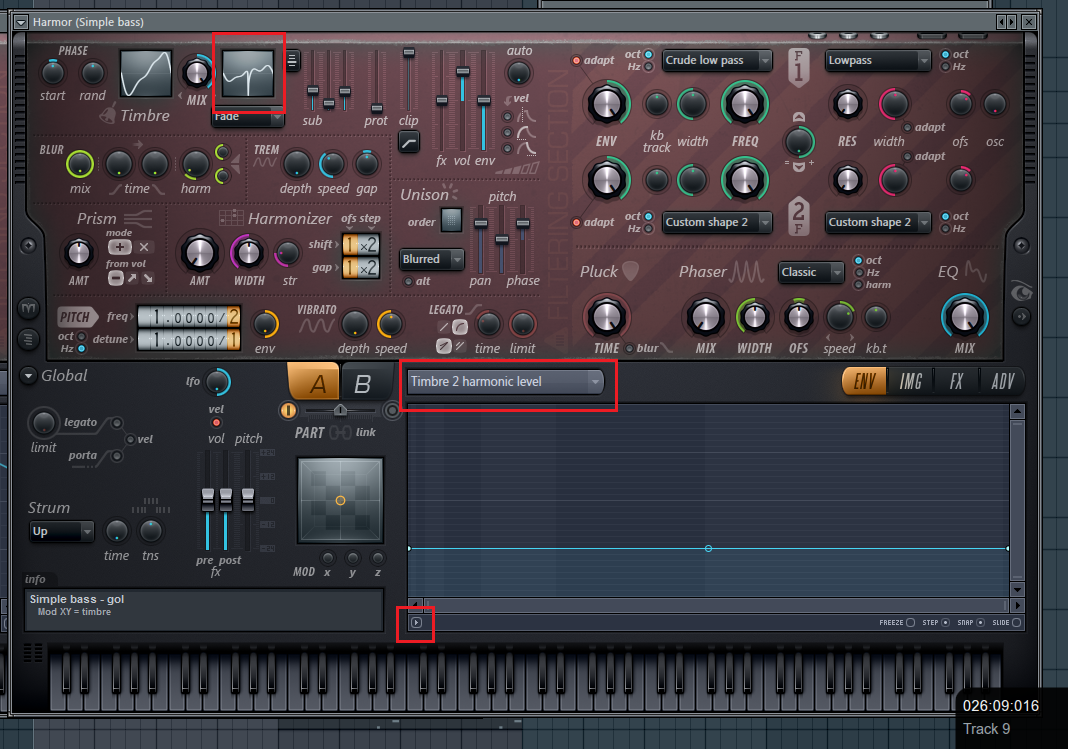
Task: Click the A/B part mix slider
Action: tap(340, 410)
